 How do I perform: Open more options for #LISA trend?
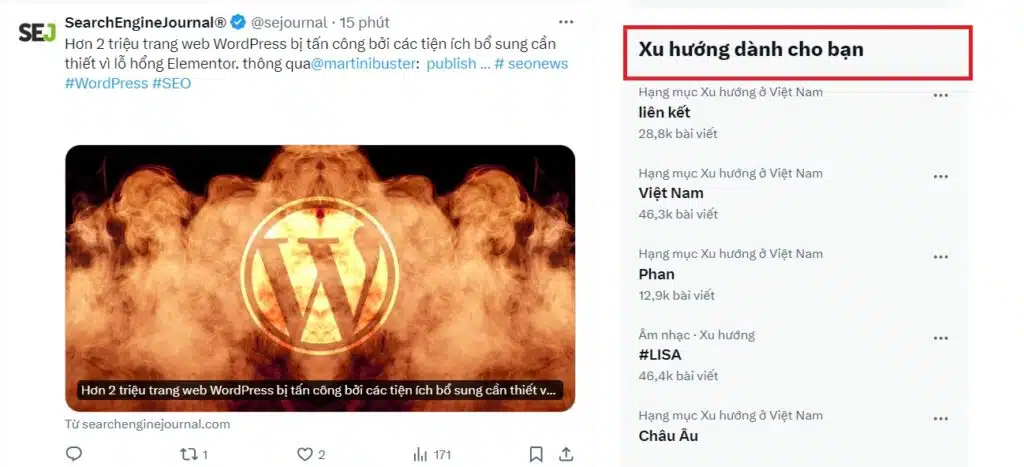point(940,338)
